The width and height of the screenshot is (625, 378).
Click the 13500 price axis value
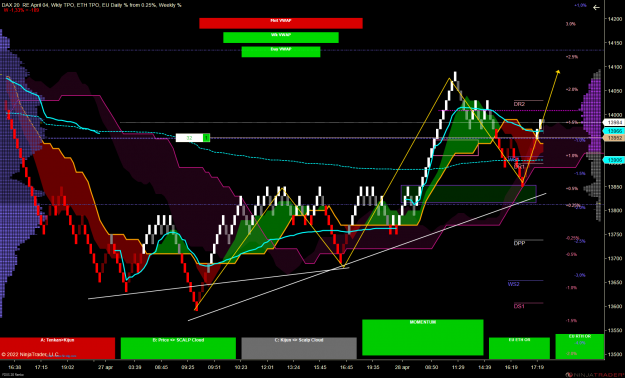pos(615,354)
